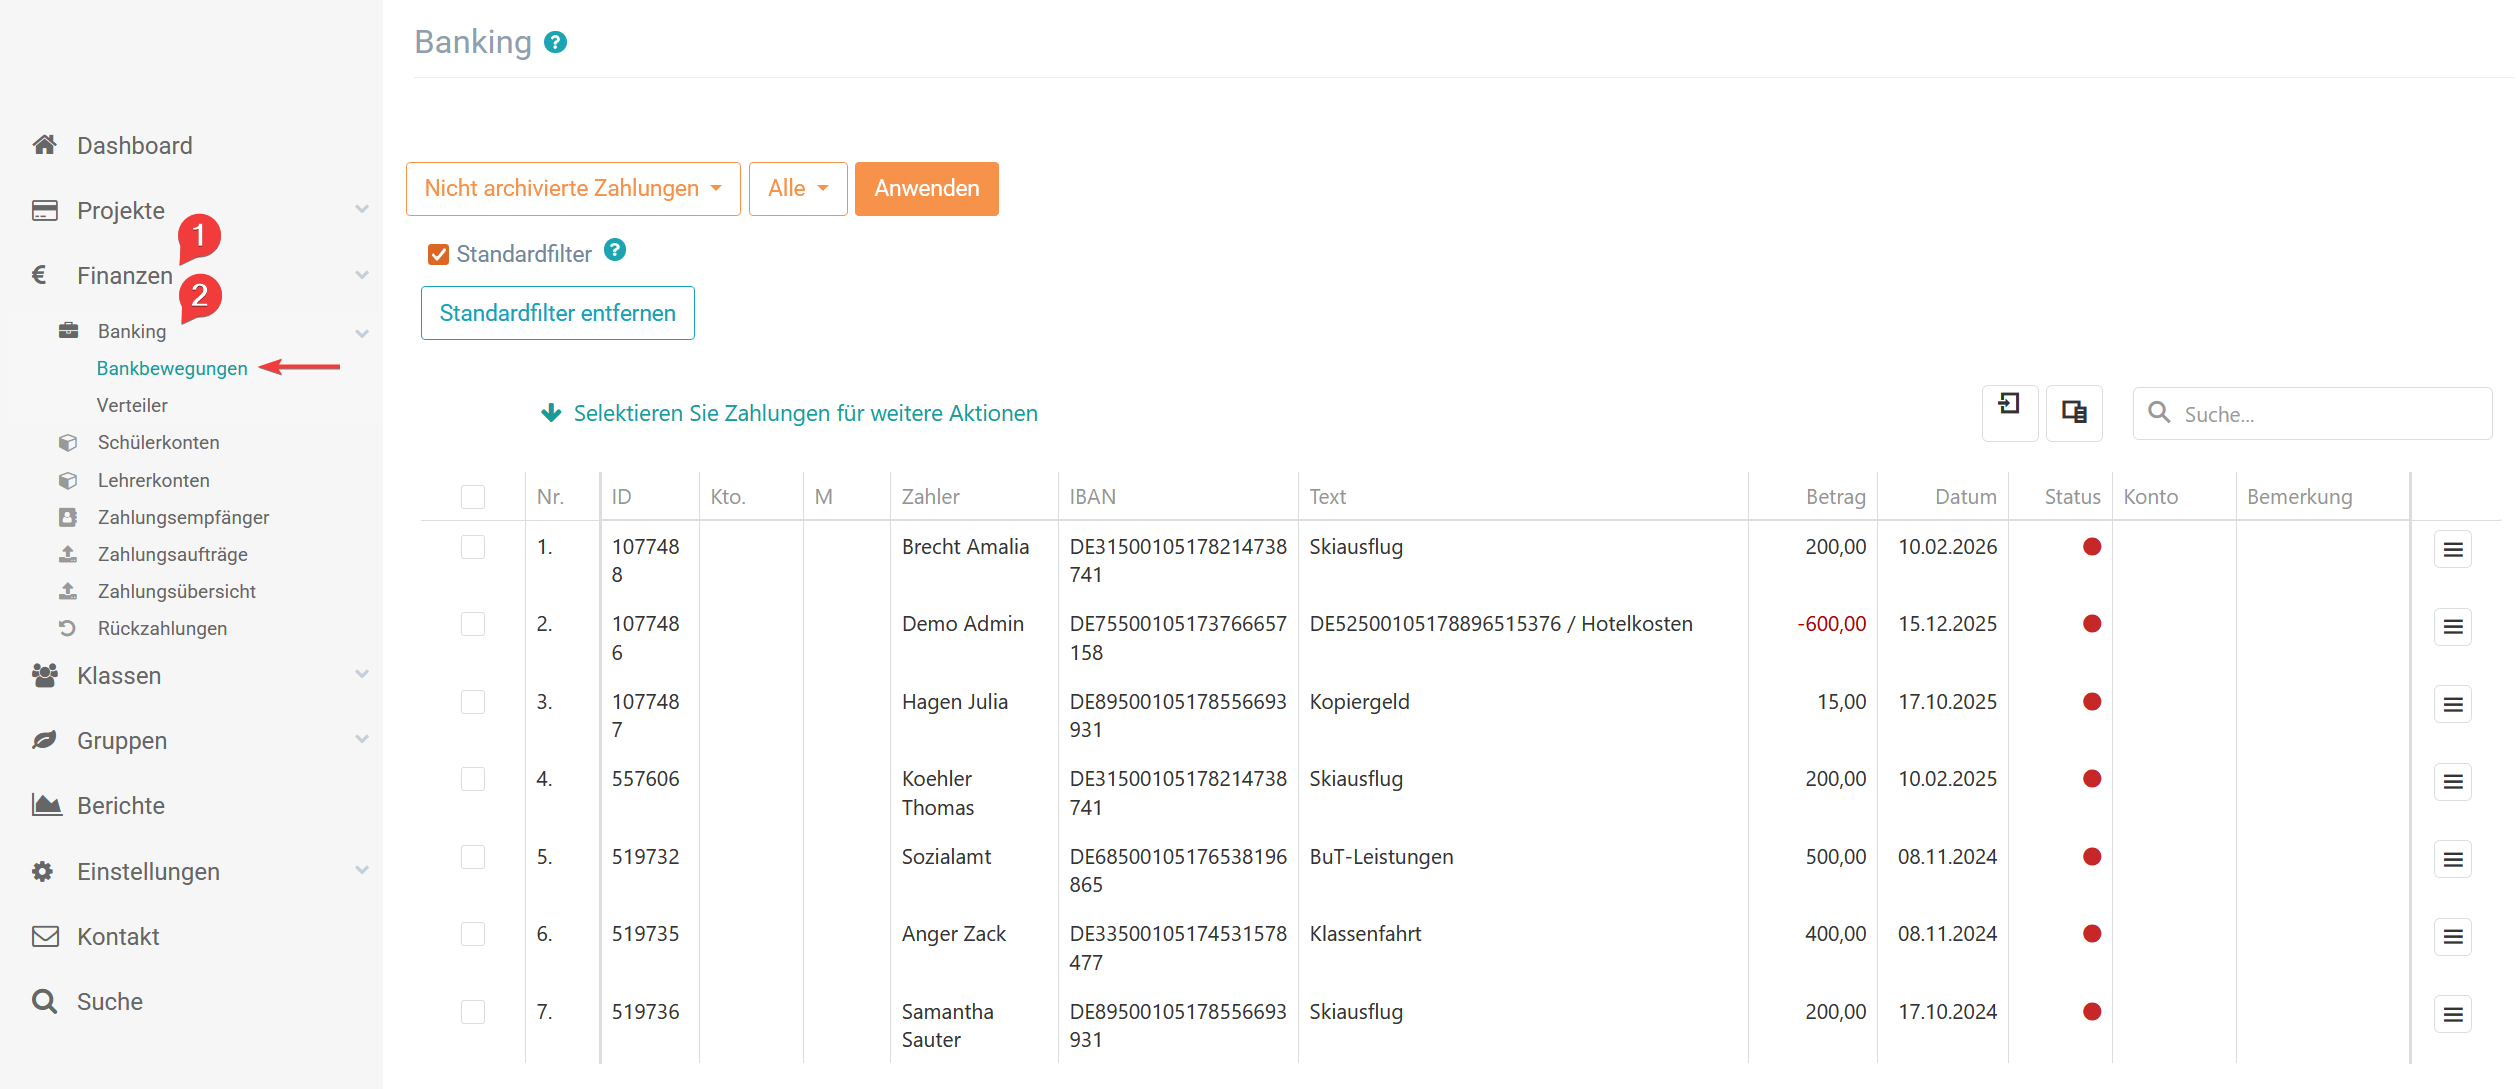Open row menu for Brecht Amalia payment
Screen dimensions: 2518x1089
pyautogui.click(x=2452, y=549)
